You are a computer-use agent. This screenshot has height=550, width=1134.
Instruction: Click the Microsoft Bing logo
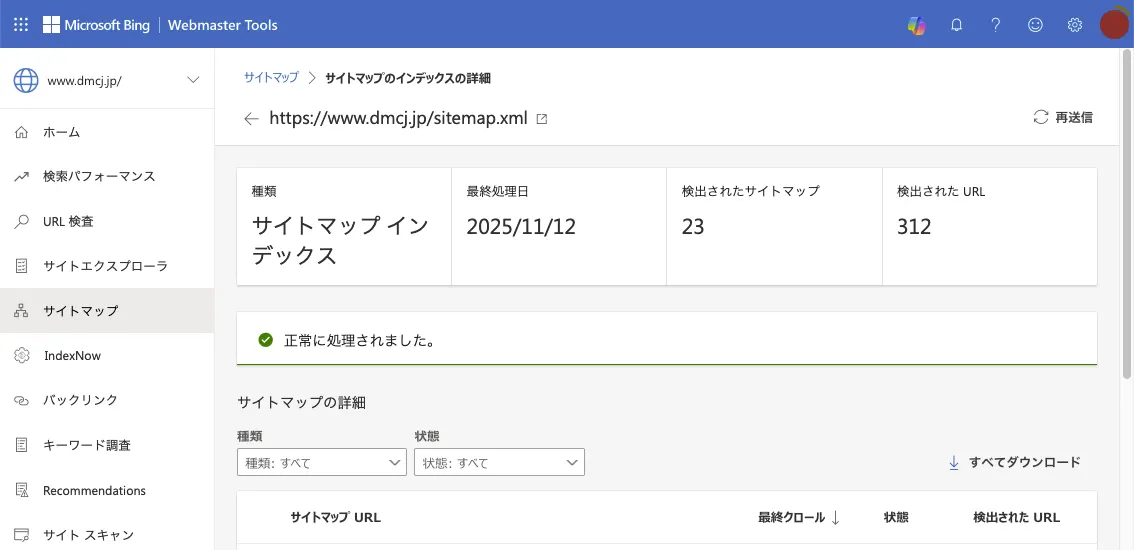tap(96, 25)
